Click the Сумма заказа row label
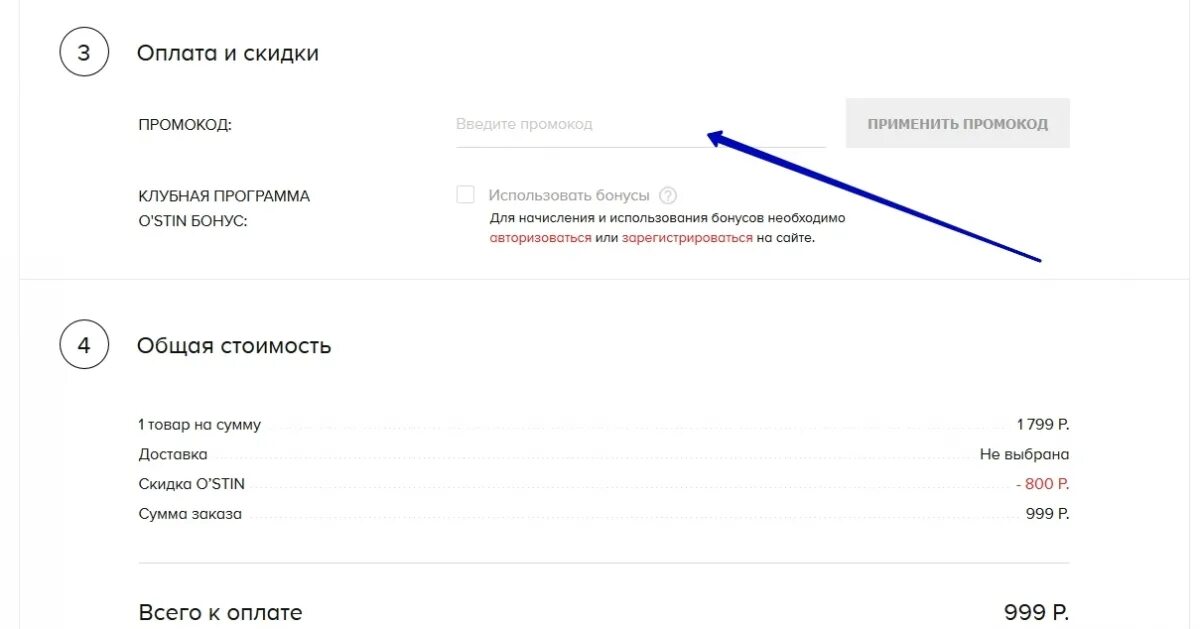The image size is (1200, 629). point(190,514)
